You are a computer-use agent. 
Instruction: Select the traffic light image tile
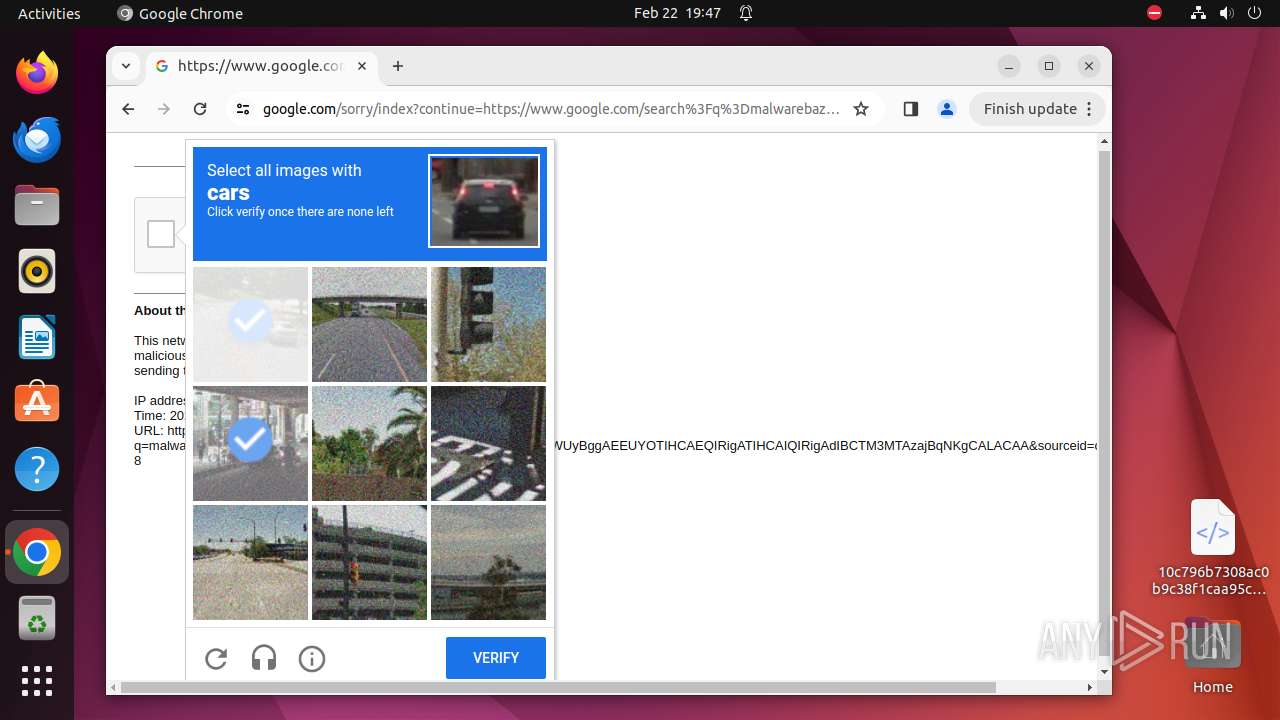(x=488, y=324)
